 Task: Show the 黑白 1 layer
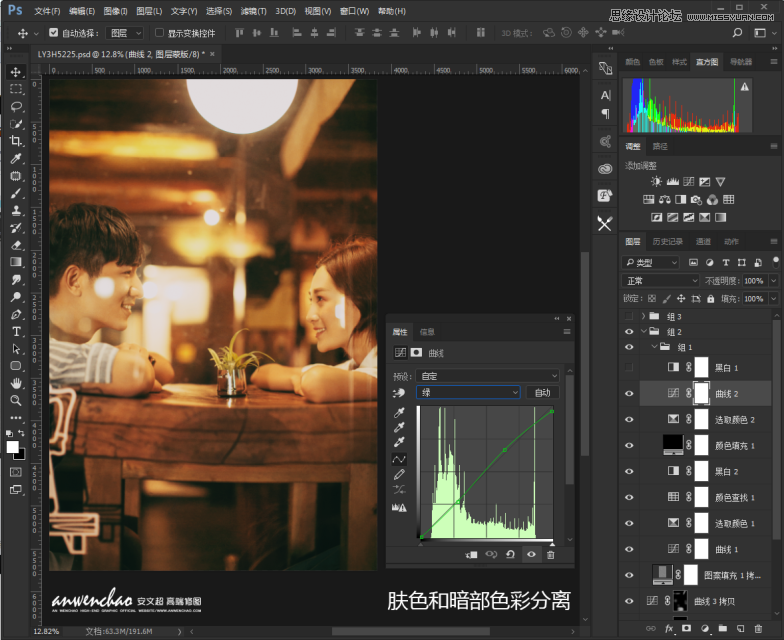click(x=629, y=368)
